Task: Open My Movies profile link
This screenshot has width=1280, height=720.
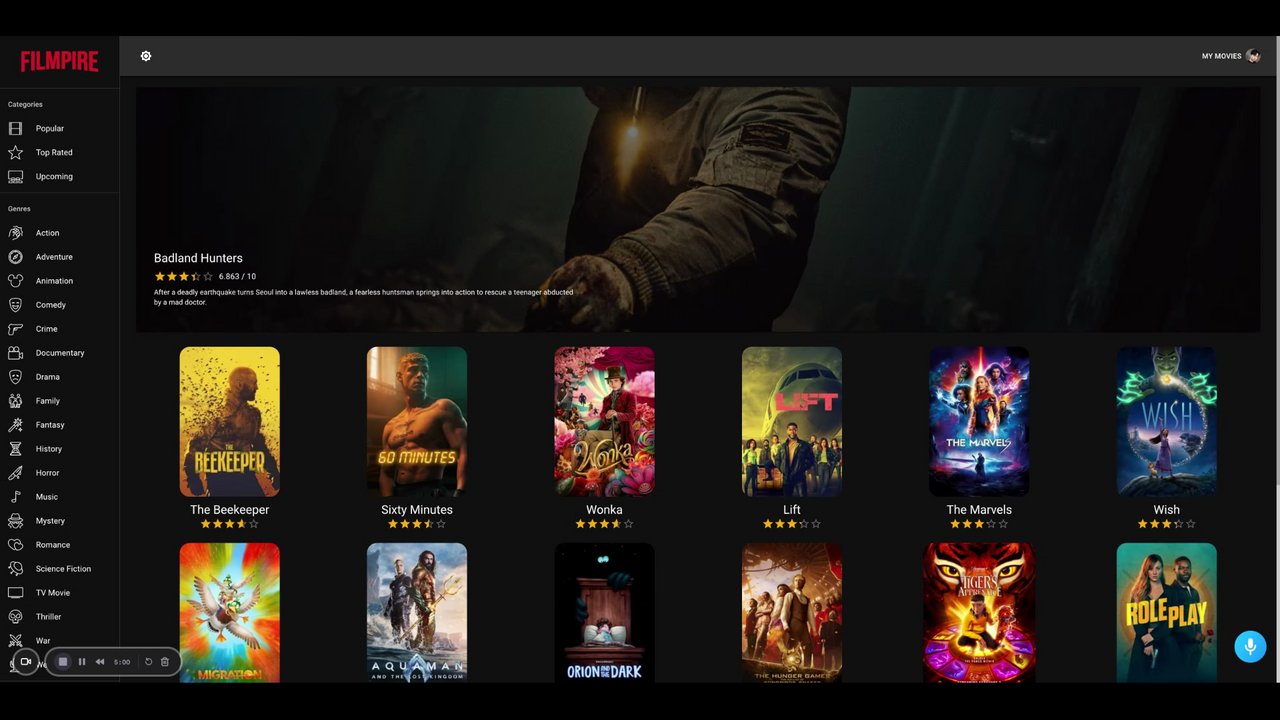Action: [x=1221, y=56]
